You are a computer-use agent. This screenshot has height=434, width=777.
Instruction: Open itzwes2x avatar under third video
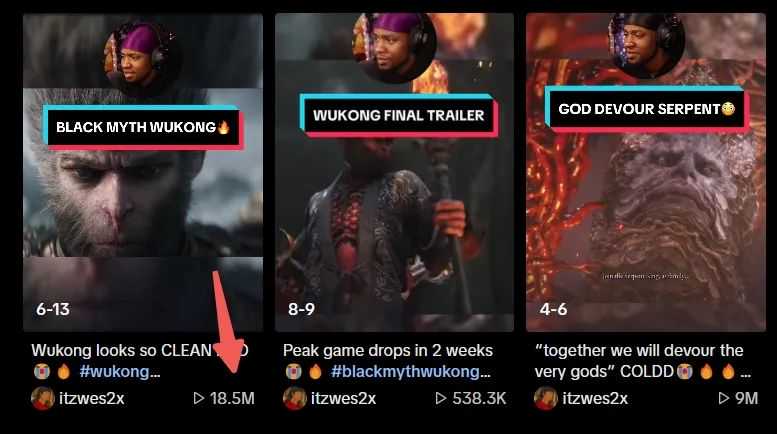click(546, 398)
